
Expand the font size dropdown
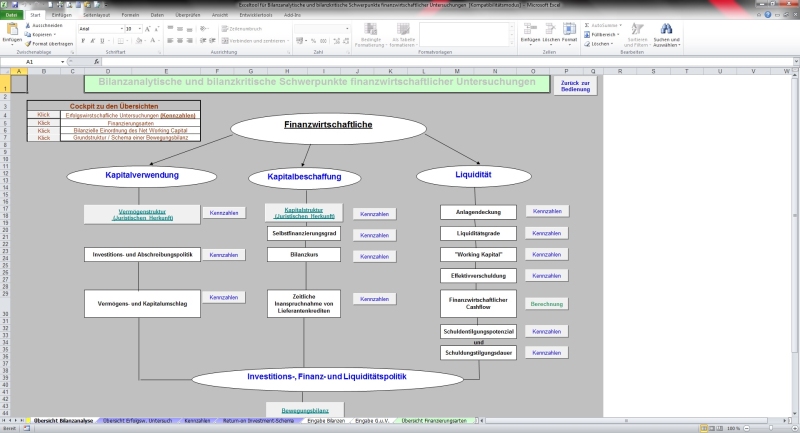point(135,28)
